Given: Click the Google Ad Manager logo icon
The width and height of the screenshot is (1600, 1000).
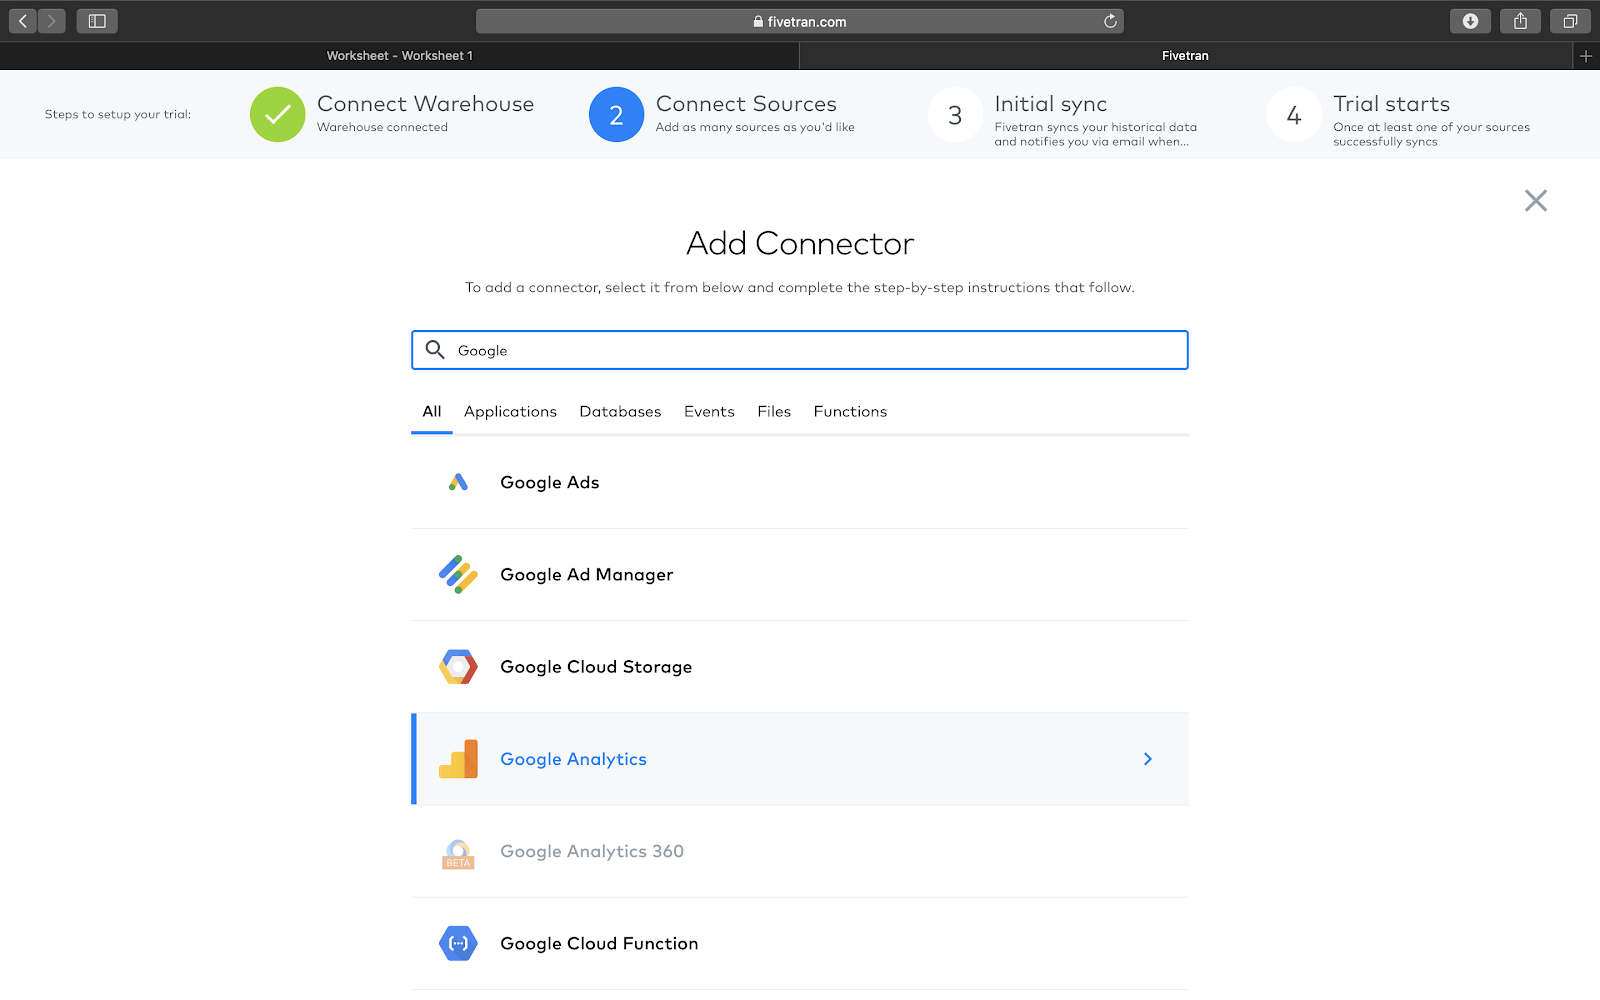Looking at the screenshot, I should [458, 574].
